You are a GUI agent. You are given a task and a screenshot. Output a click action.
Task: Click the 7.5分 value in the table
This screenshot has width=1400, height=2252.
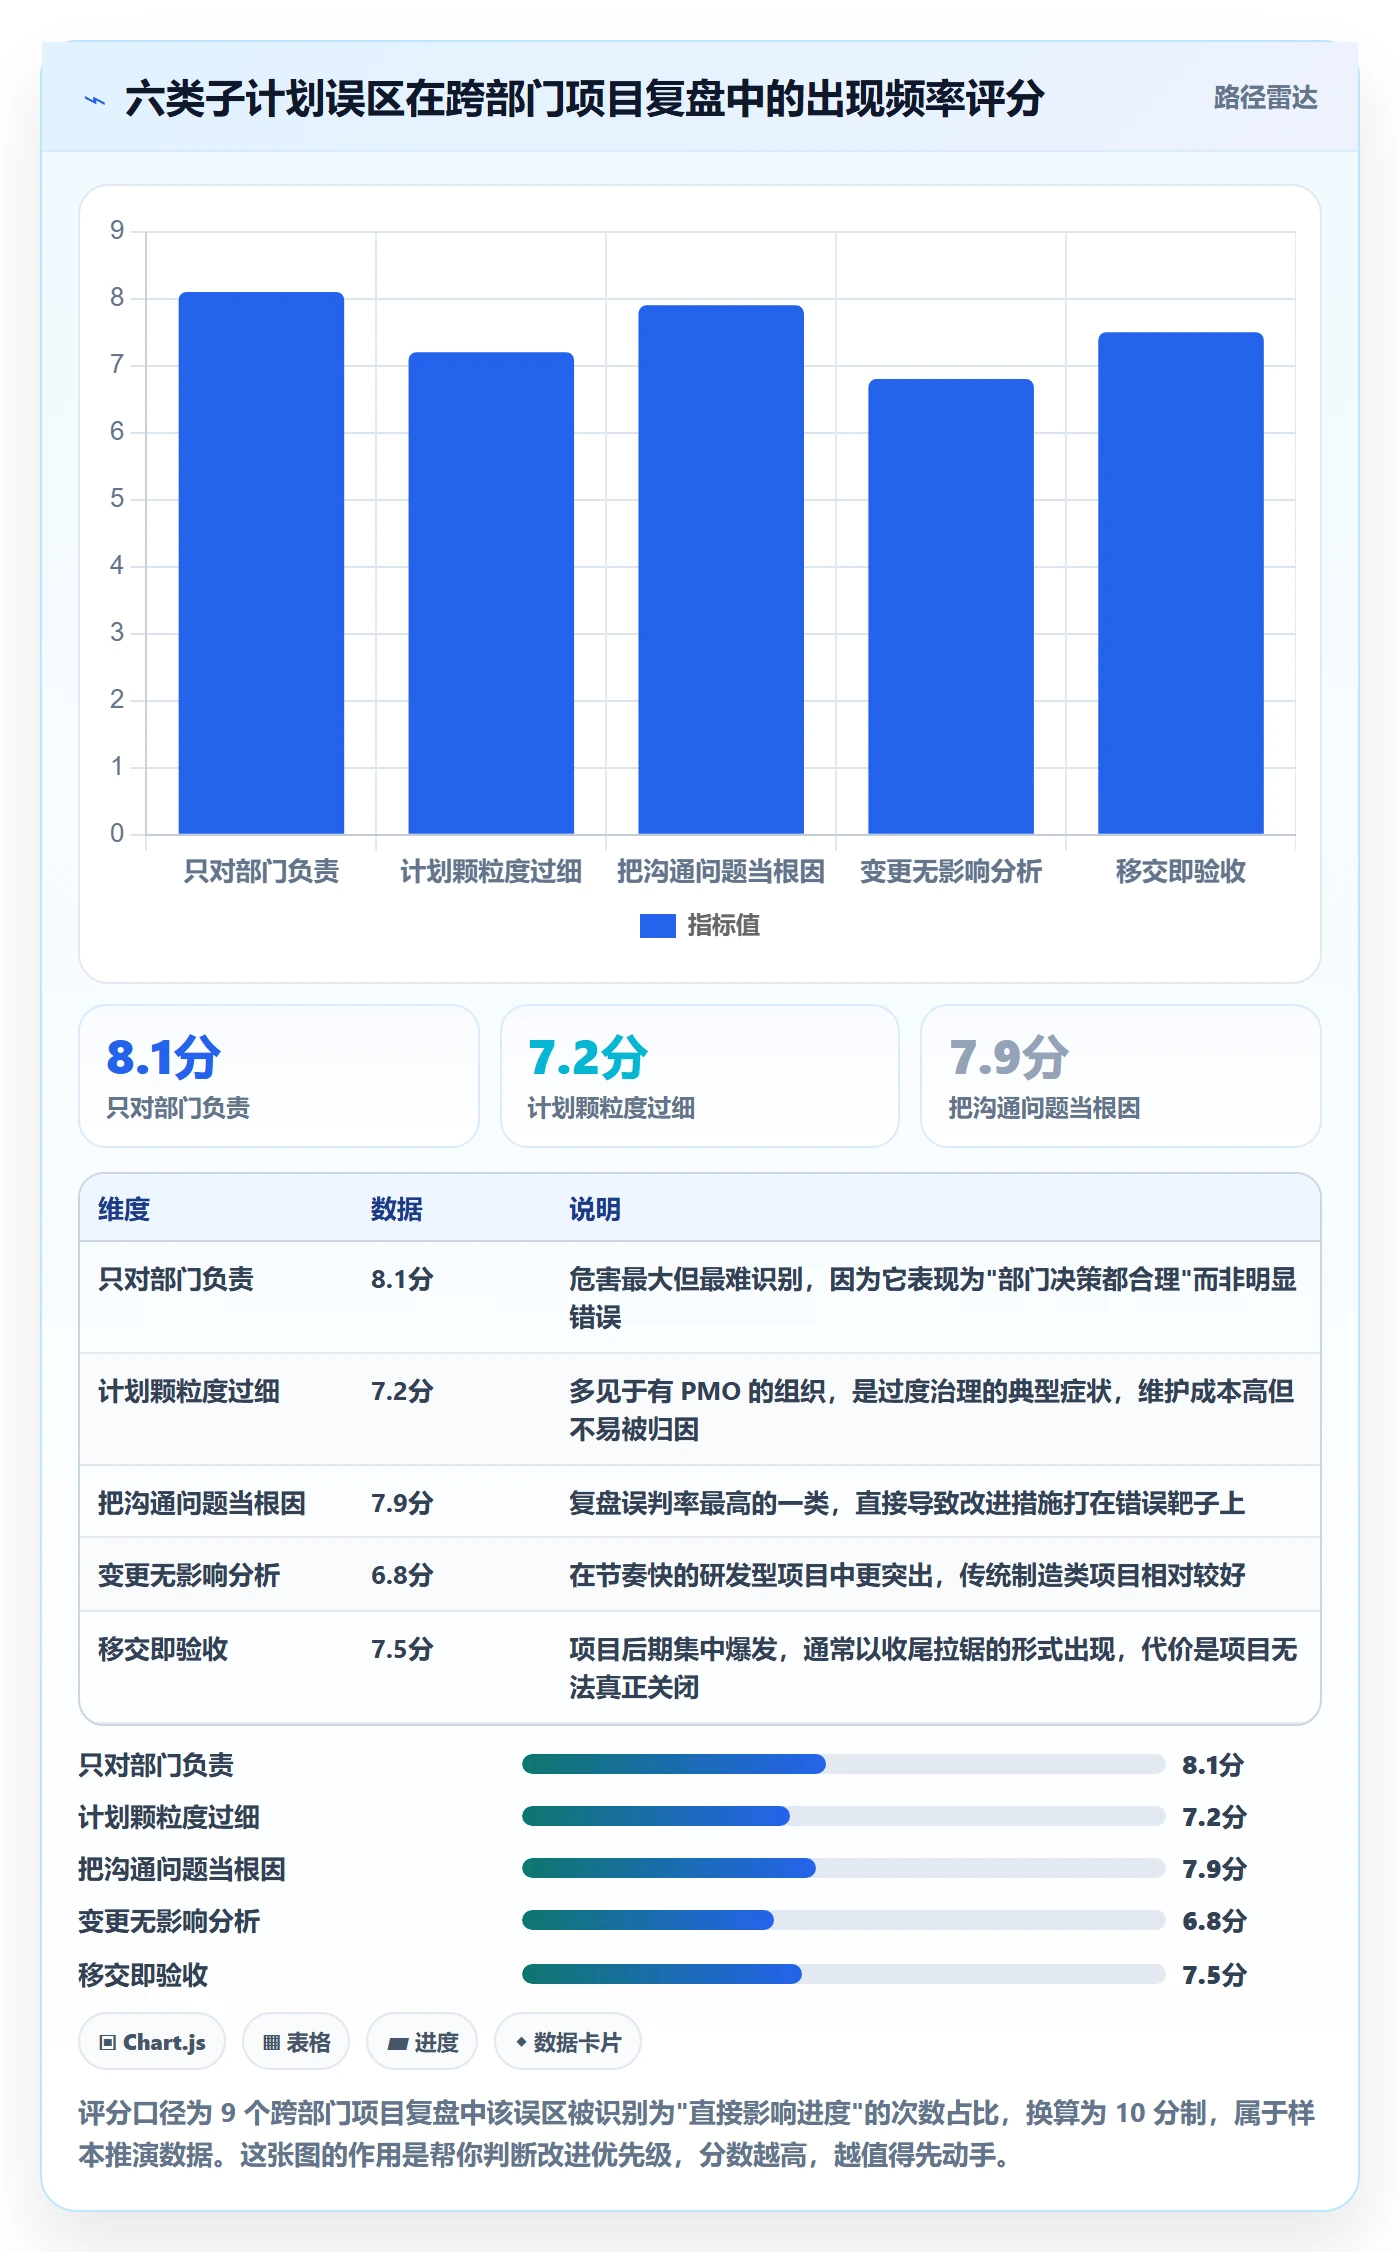pyautogui.click(x=402, y=1649)
